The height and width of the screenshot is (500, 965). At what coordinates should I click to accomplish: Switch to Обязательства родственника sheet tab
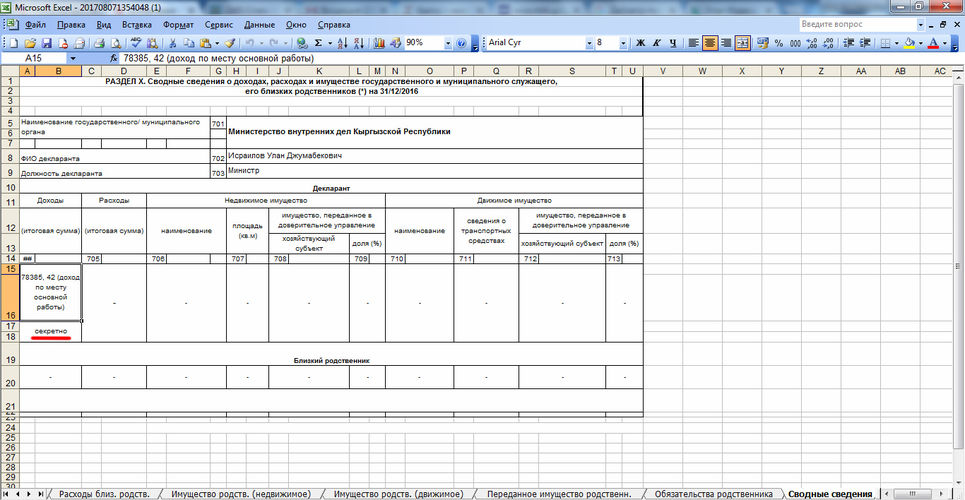[x=713, y=494]
